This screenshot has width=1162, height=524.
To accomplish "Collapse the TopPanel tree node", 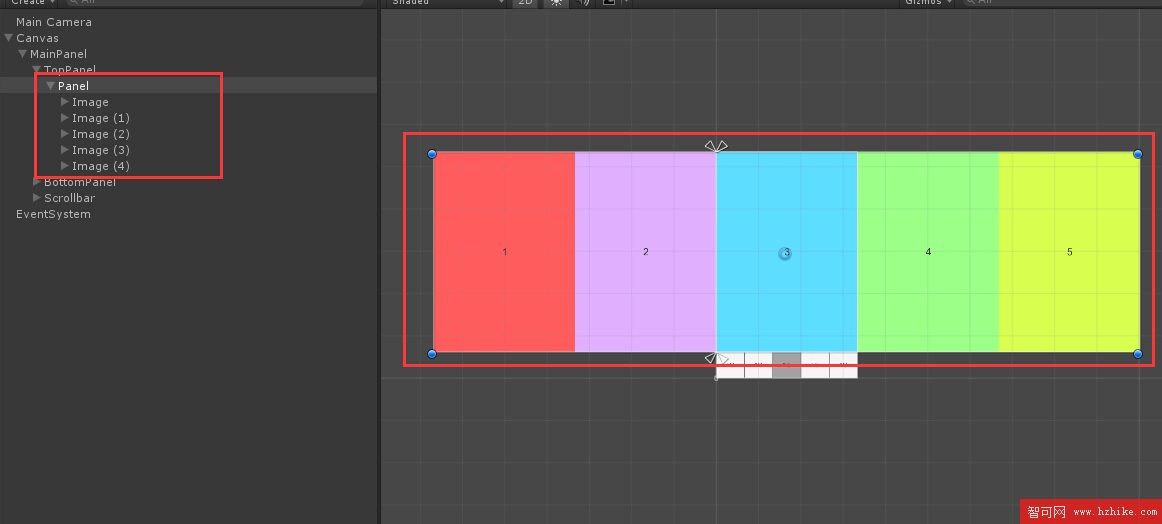I will tap(37, 70).
